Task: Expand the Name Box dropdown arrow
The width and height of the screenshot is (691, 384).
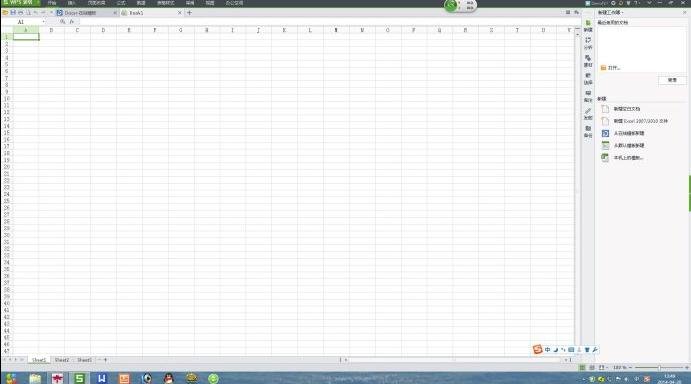Action: click(43, 22)
